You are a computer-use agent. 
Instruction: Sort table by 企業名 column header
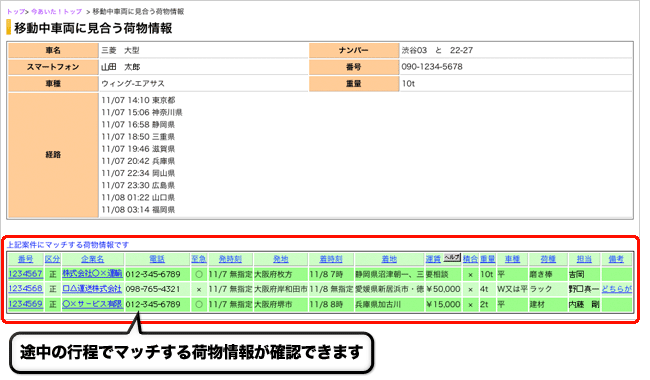(92, 259)
